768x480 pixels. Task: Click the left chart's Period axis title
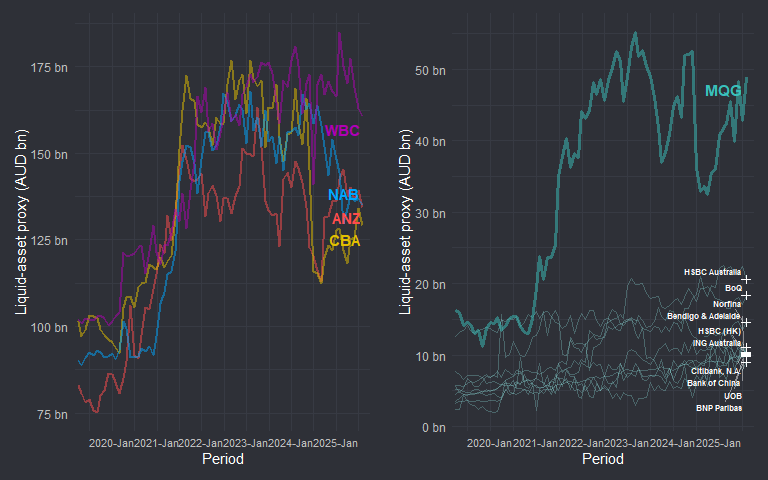pos(222,459)
